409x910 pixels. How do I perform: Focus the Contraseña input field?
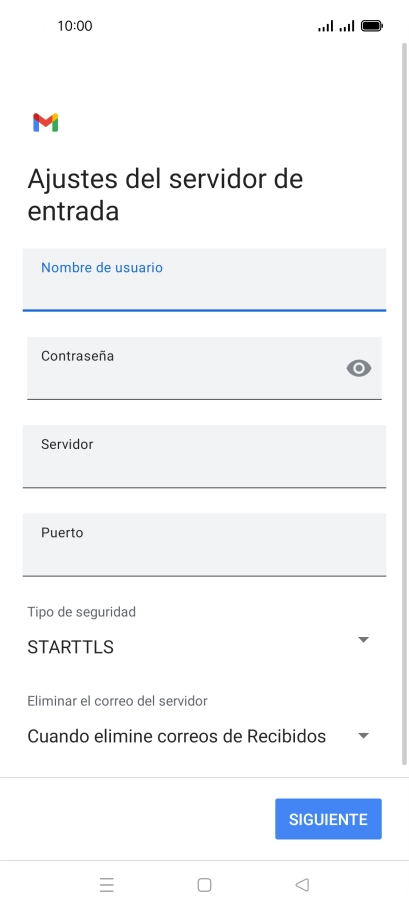[x=204, y=368]
